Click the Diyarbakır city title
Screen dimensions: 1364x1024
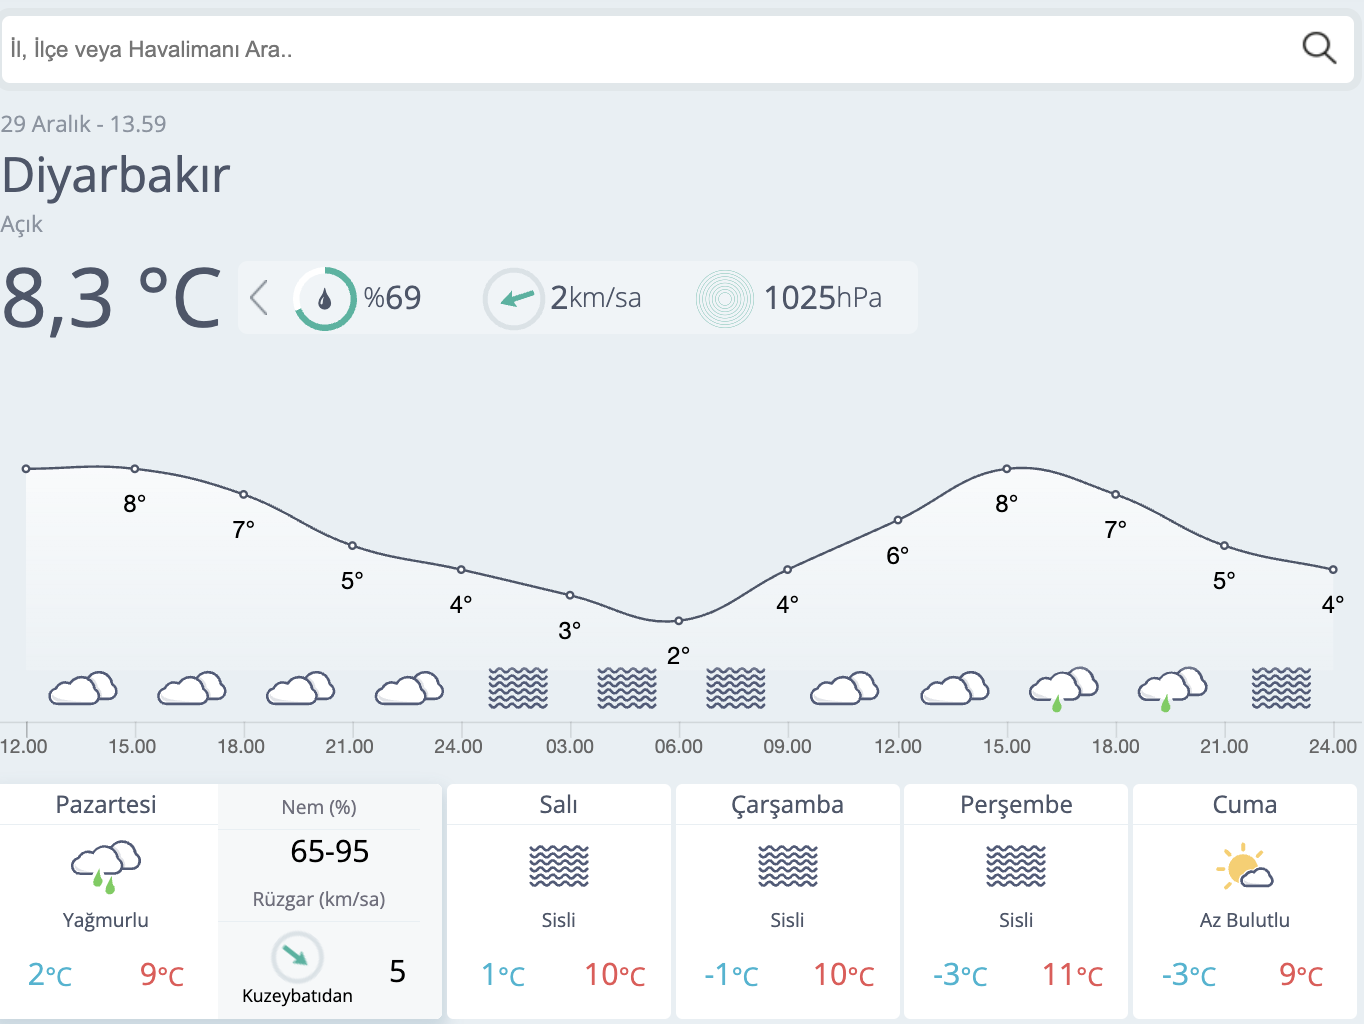(116, 175)
